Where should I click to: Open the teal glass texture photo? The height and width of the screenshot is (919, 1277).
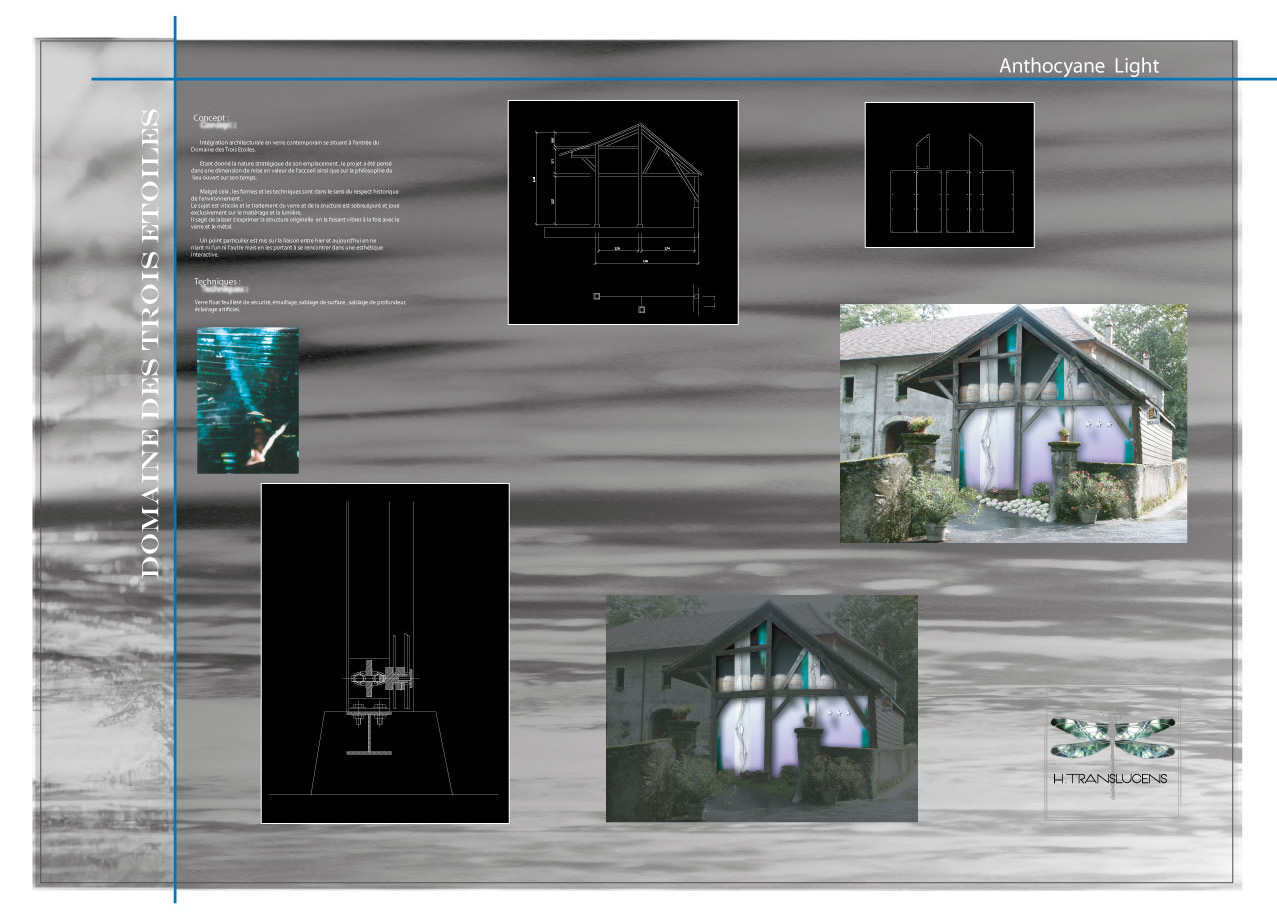click(247, 400)
